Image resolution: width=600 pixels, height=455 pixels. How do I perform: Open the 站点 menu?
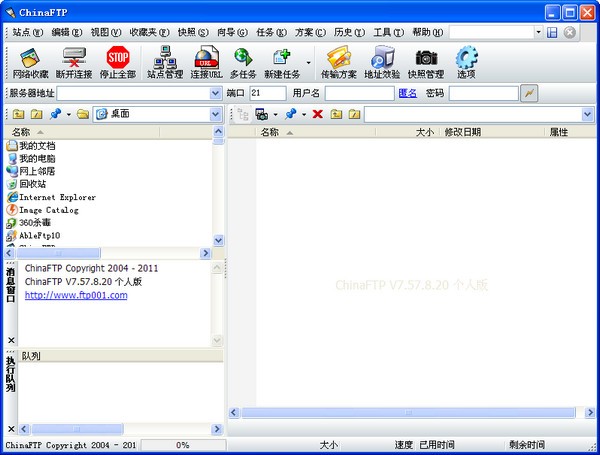[28, 33]
